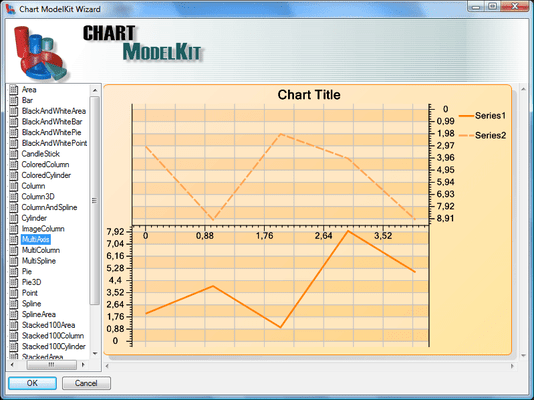Choose the Column chart template
This screenshot has height=400, width=534.
tap(33, 186)
